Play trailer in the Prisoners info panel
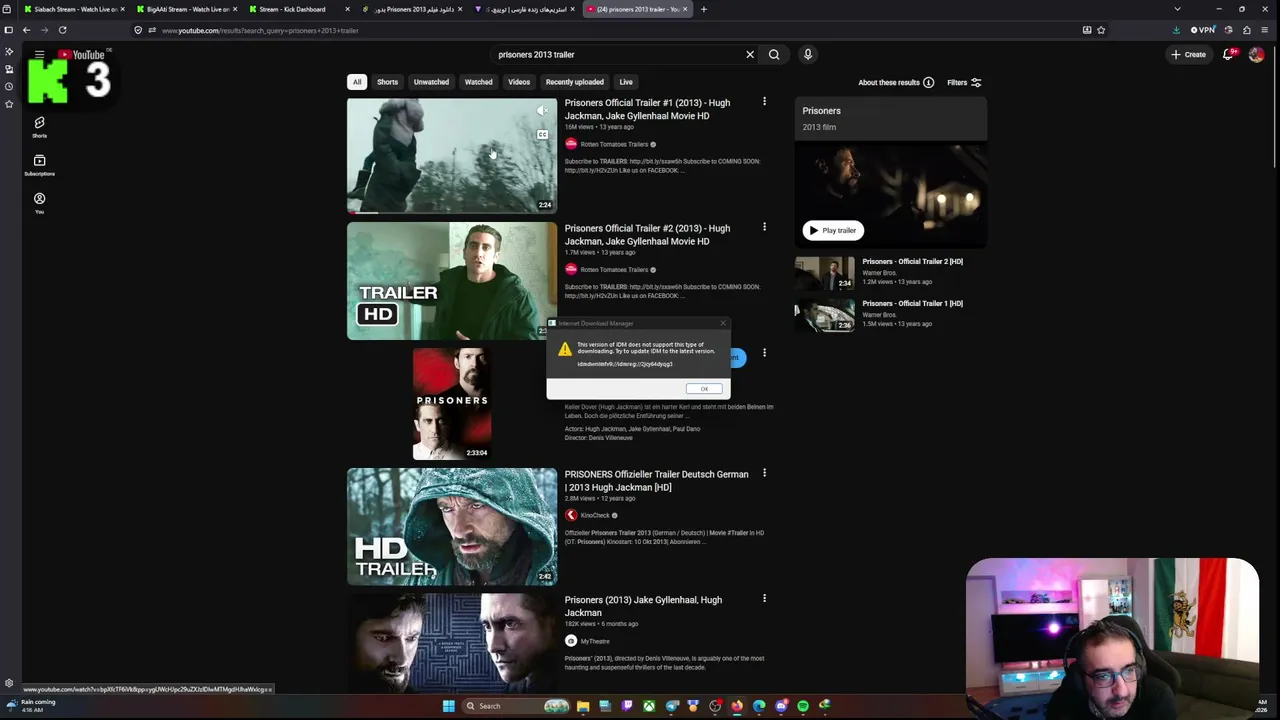Screen dimensions: 1280x720 coord(833,230)
